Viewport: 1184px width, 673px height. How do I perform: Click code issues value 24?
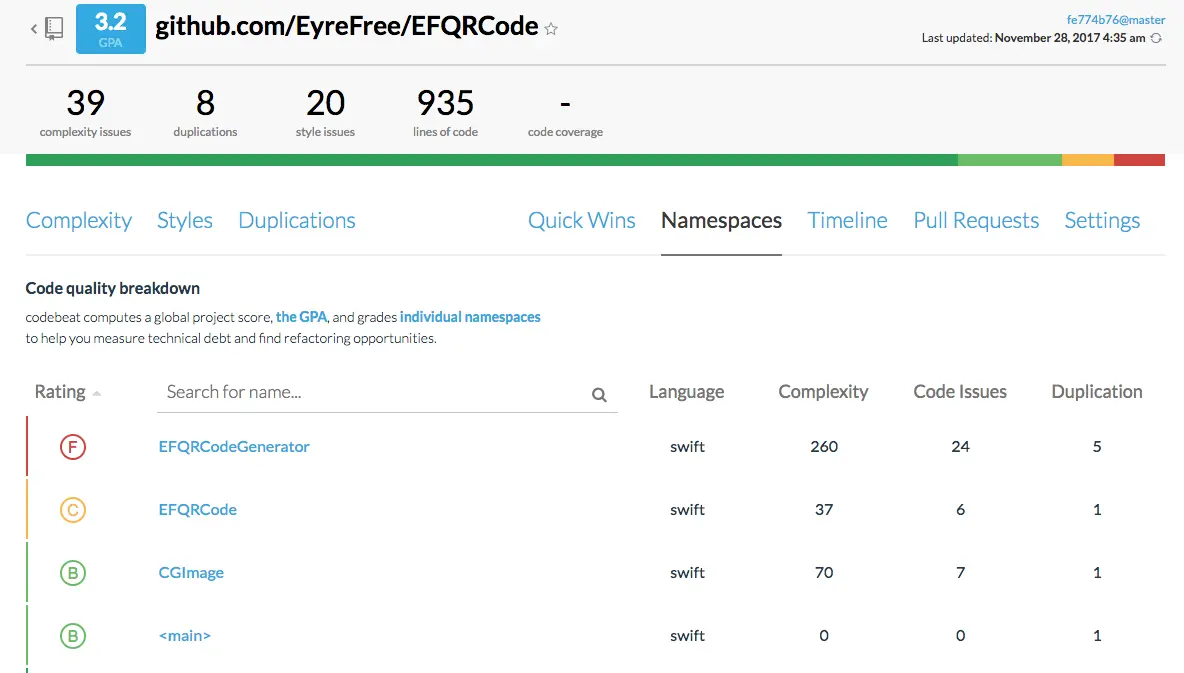pyautogui.click(x=960, y=446)
